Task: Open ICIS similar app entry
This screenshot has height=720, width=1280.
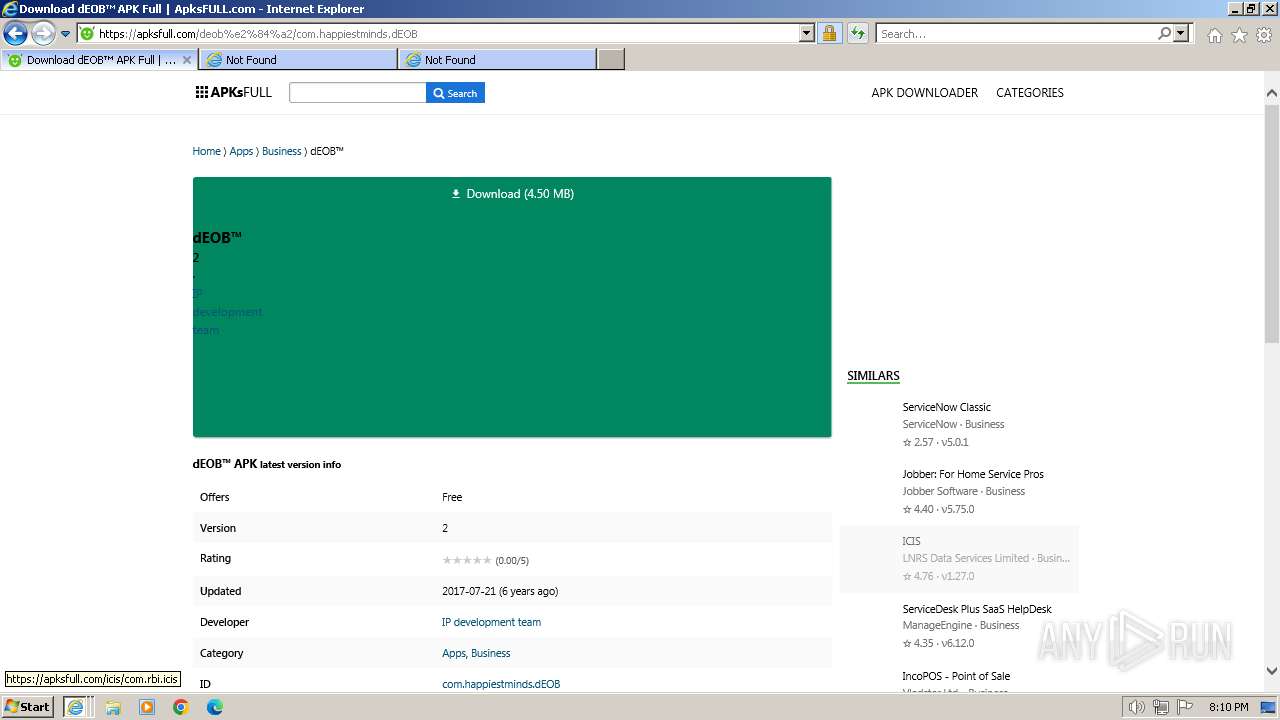Action: click(x=958, y=558)
